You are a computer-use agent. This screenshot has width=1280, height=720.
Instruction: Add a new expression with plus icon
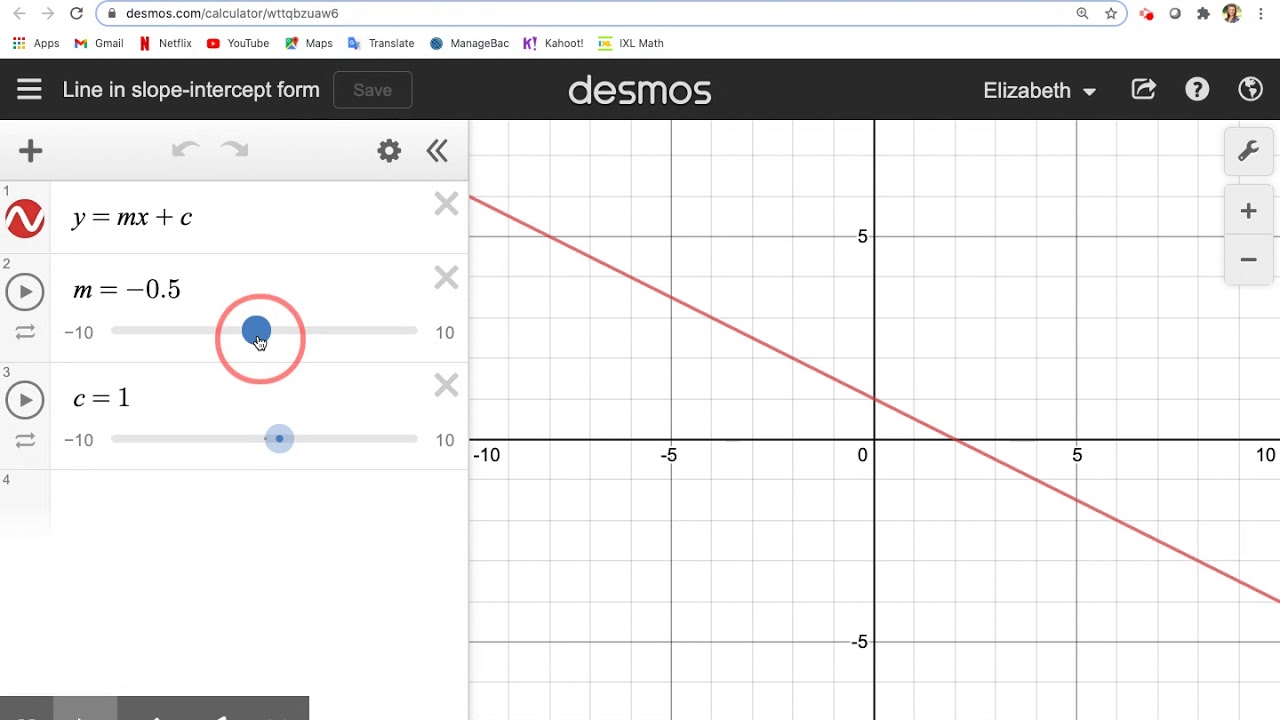coord(30,151)
